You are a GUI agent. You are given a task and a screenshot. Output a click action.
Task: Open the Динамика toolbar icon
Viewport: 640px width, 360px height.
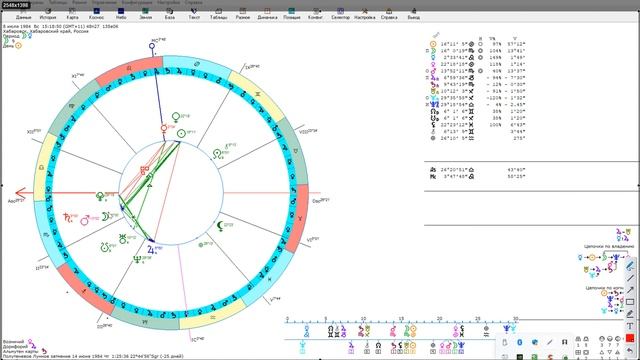click(x=267, y=14)
